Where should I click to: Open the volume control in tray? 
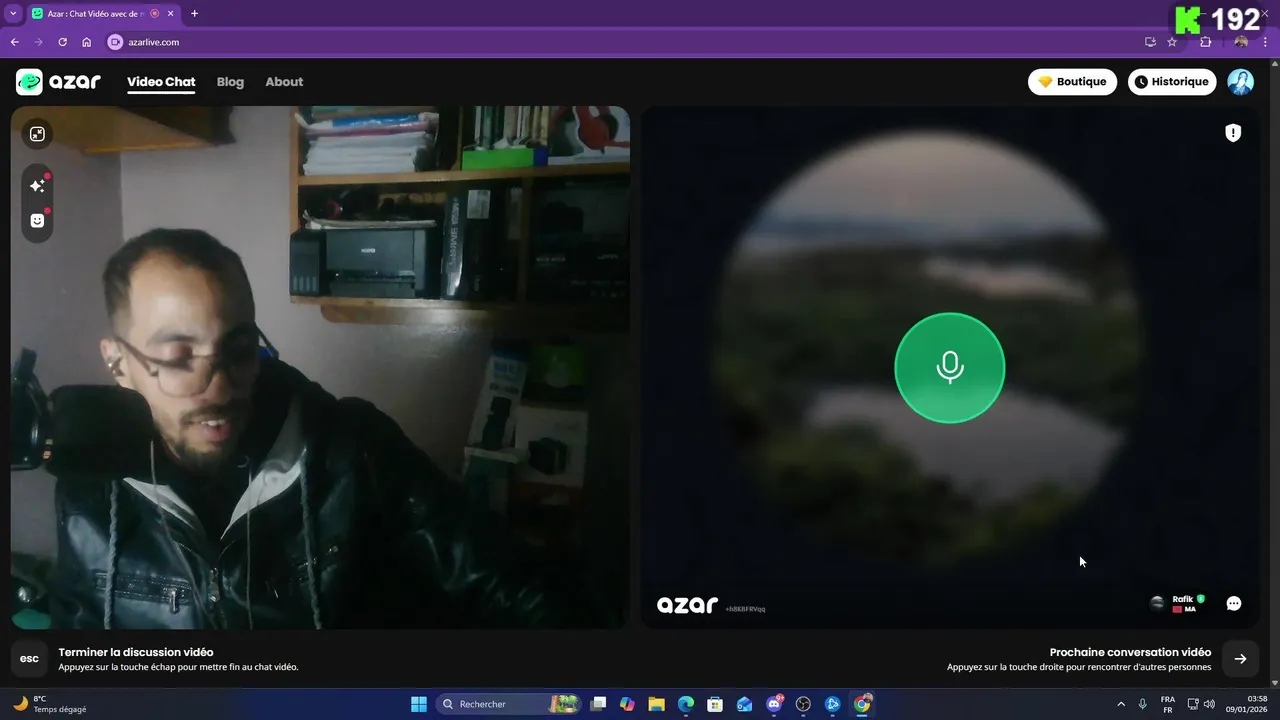(1210, 704)
